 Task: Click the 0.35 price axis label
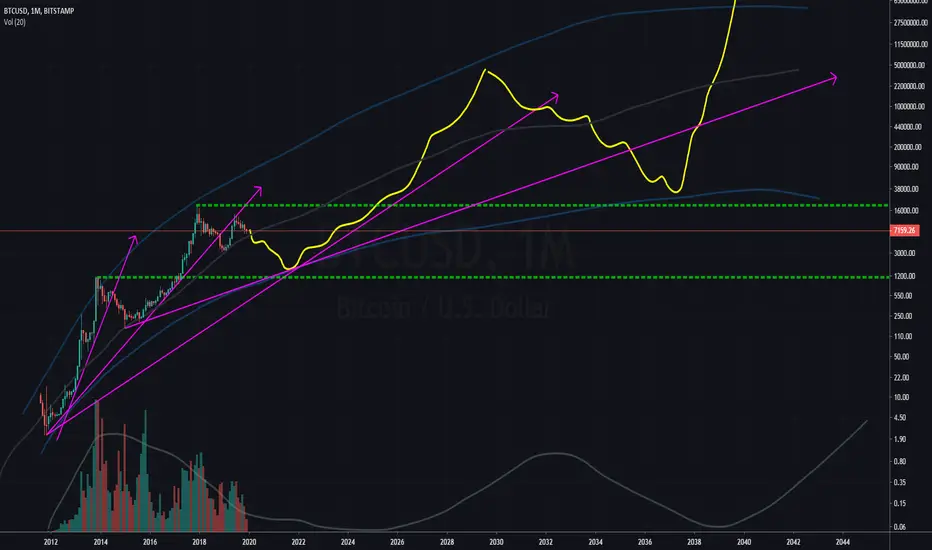click(900, 482)
